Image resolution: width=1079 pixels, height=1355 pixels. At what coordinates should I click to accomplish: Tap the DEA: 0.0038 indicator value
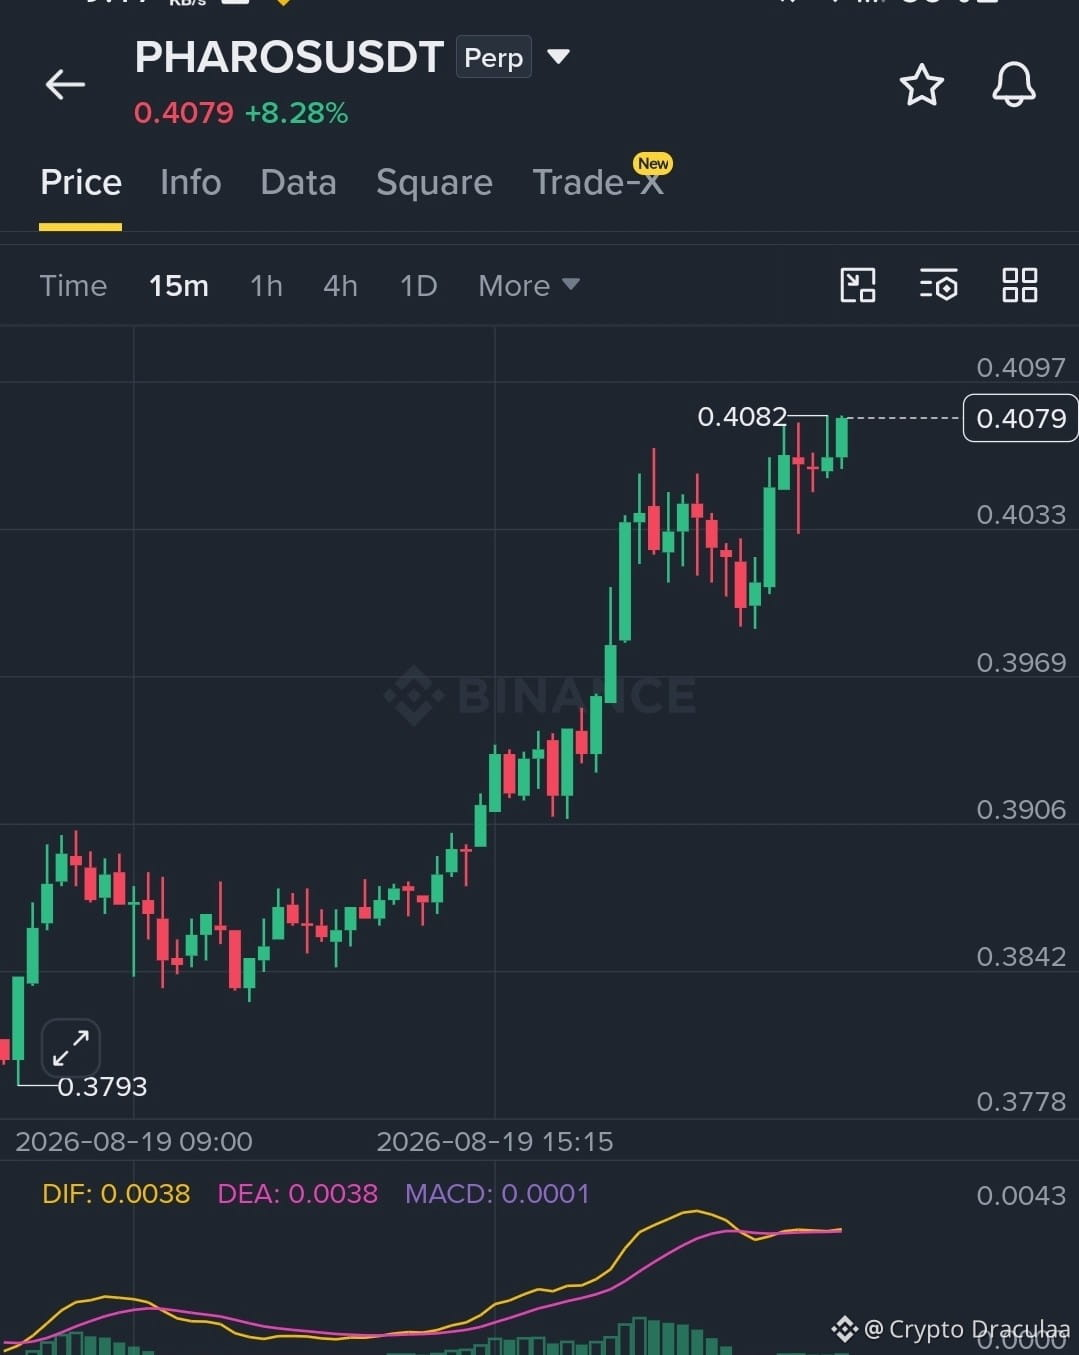tap(297, 1193)
